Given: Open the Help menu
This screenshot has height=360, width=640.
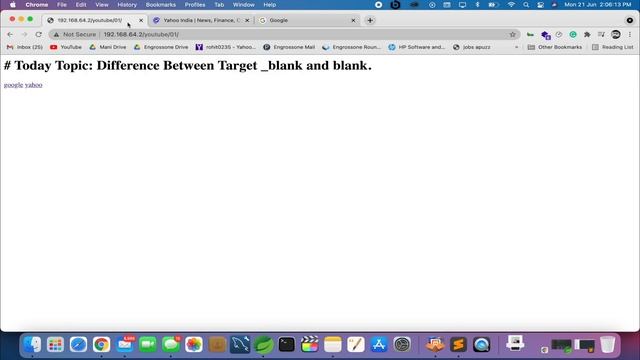Looking at the screenshot, I should (269, 5).
